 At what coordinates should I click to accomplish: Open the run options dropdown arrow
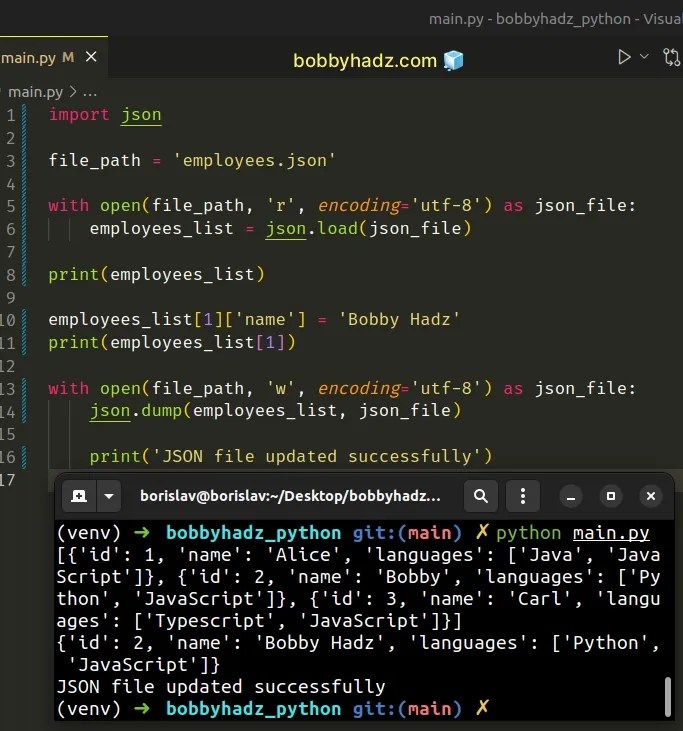click(x=644, y=56)
